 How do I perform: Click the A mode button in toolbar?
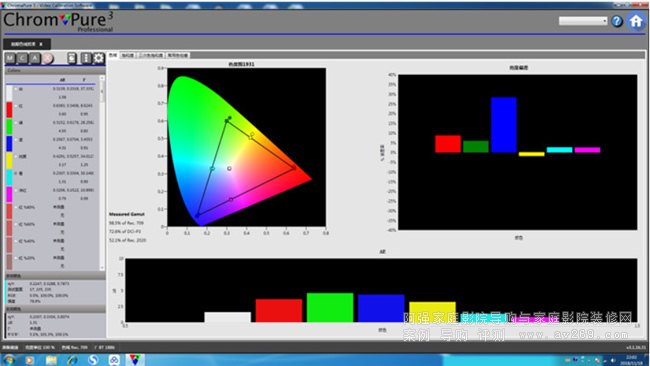pyautogui.click(x=35, y=58)
